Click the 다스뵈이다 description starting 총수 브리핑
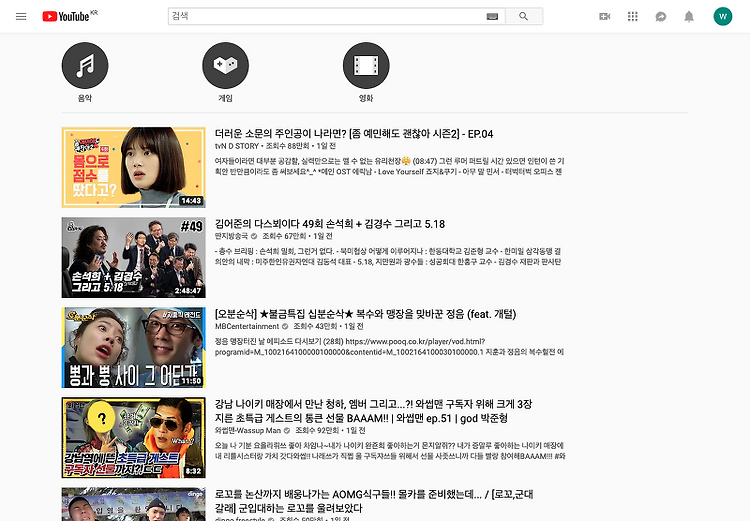 coord(388,256)
